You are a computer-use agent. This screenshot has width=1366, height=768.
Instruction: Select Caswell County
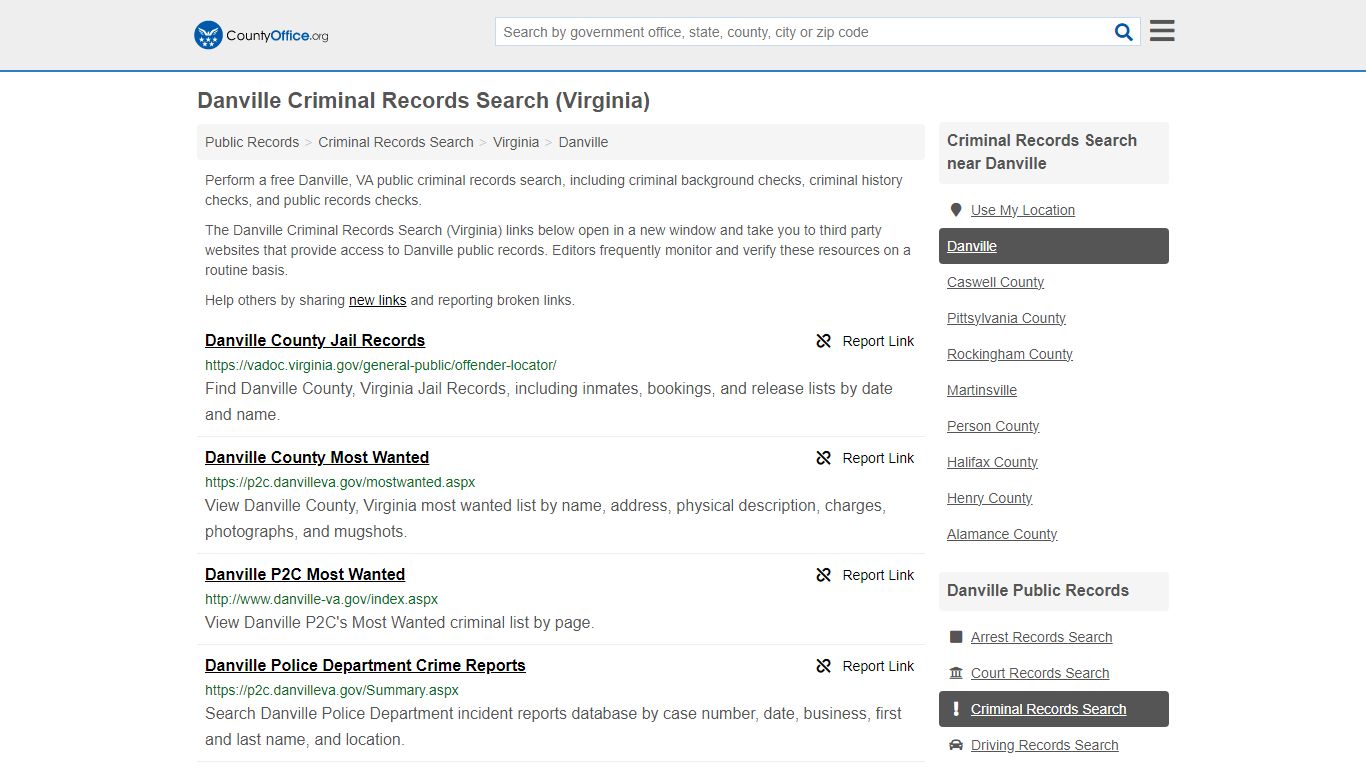click(x=995, y=282)
